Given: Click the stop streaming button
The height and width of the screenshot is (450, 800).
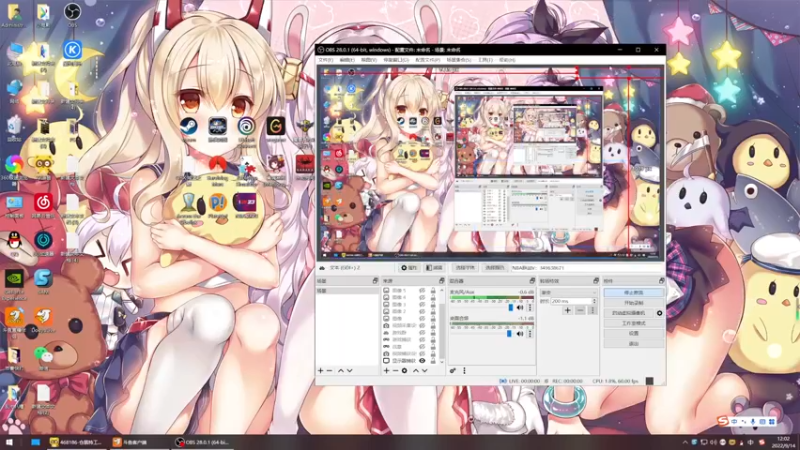Looking at the screenshot, I should point(634,292).
